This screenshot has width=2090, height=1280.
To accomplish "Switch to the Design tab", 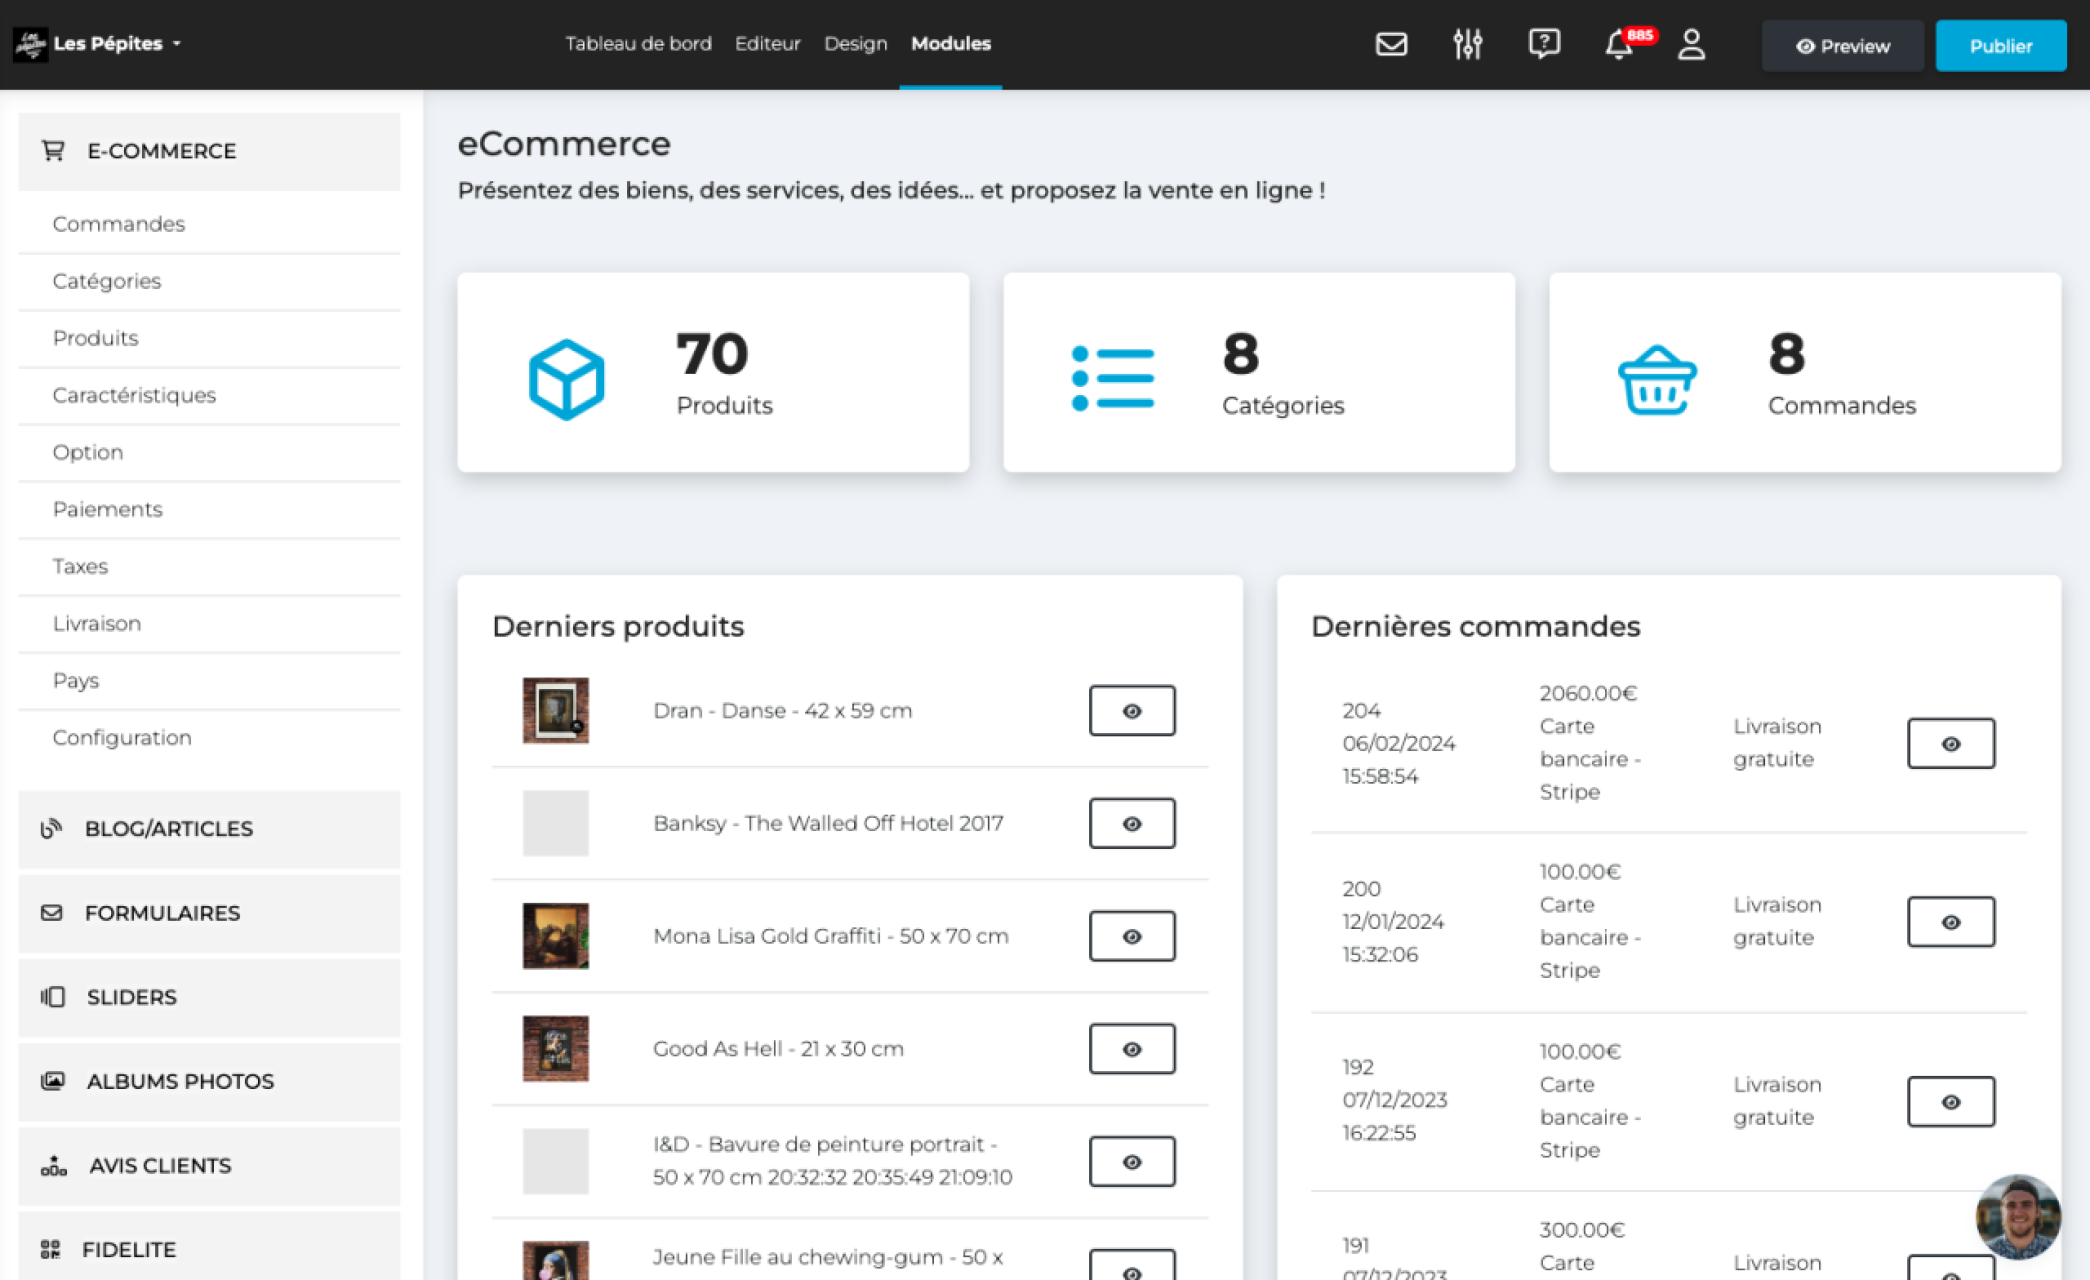I will [x=855, y=44].
